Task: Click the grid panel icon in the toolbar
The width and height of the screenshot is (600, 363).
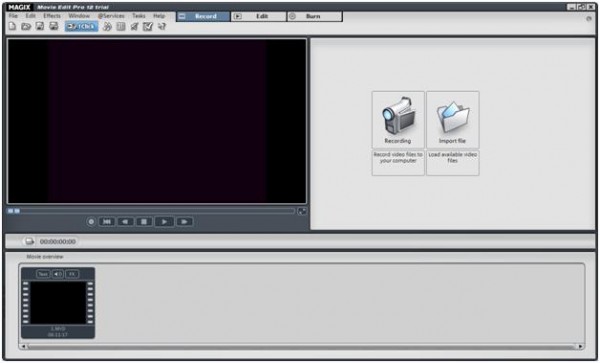Action: tap(121, 26)
